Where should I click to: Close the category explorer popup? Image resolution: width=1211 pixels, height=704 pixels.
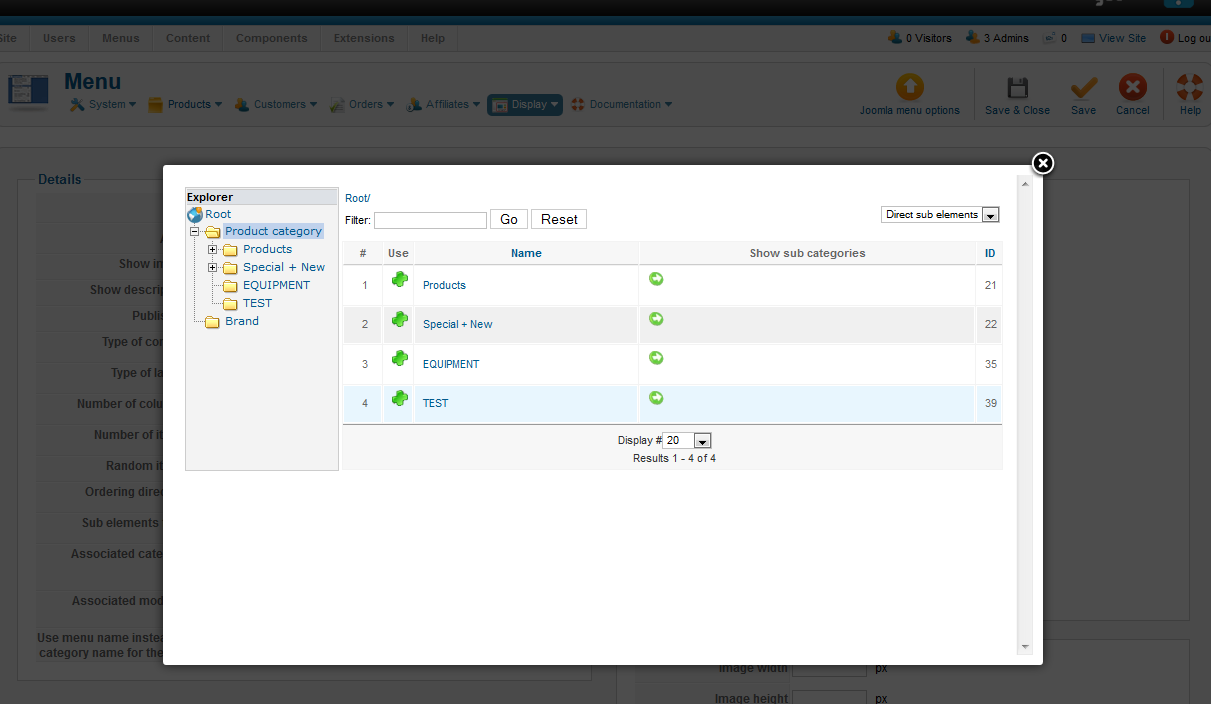tap(1042, 163)
